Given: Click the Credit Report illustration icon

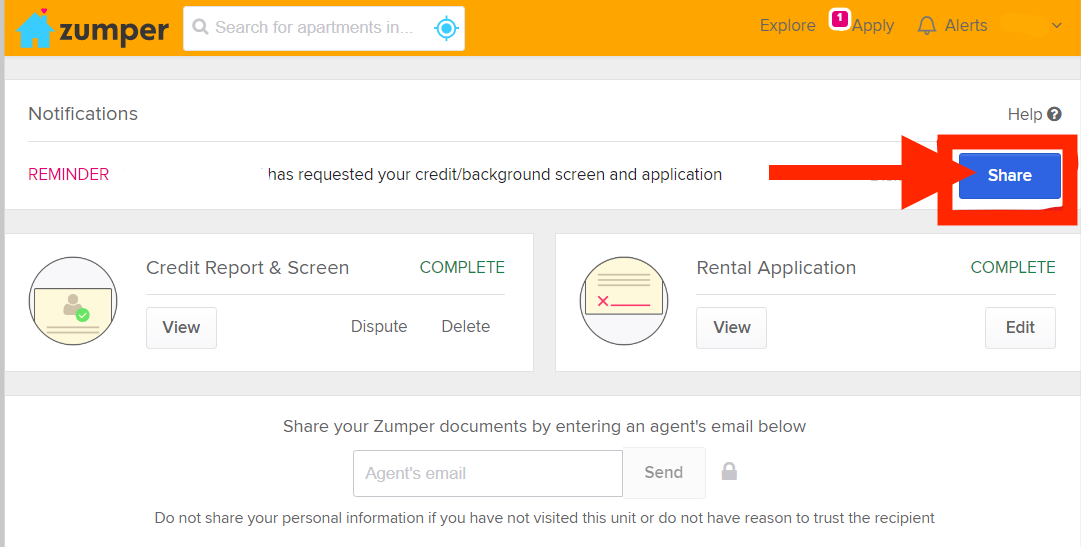Looking at the screenshot, I should [73, 301].
